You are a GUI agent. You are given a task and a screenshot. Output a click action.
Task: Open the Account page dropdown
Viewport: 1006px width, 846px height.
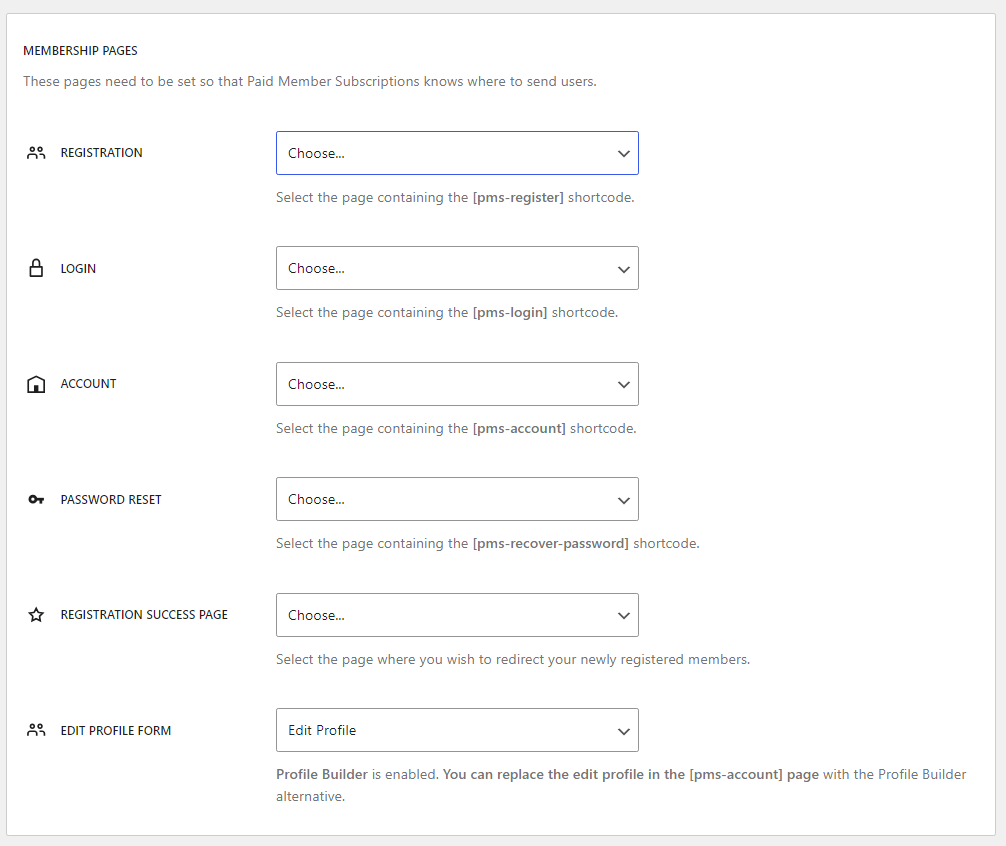tap(457, 384)
